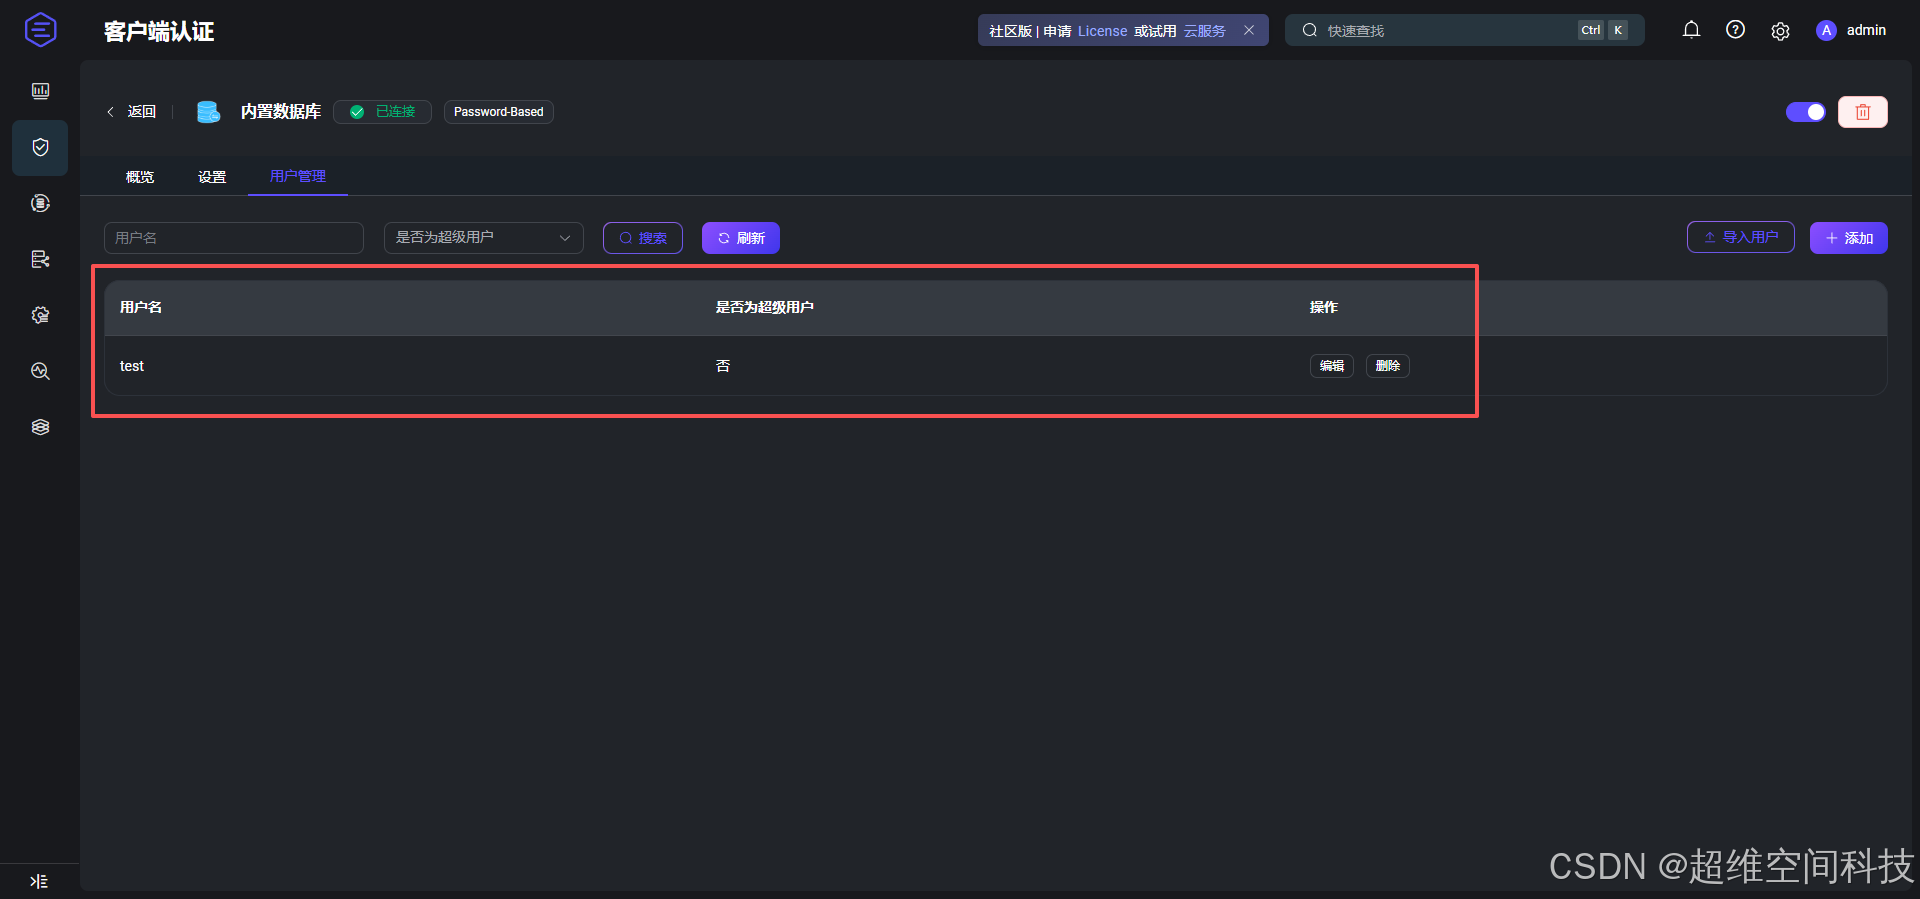The width and height of the screenshot is (1920, 899).
Task: Switch to the 设置 tab
Action: pos(212,177)
